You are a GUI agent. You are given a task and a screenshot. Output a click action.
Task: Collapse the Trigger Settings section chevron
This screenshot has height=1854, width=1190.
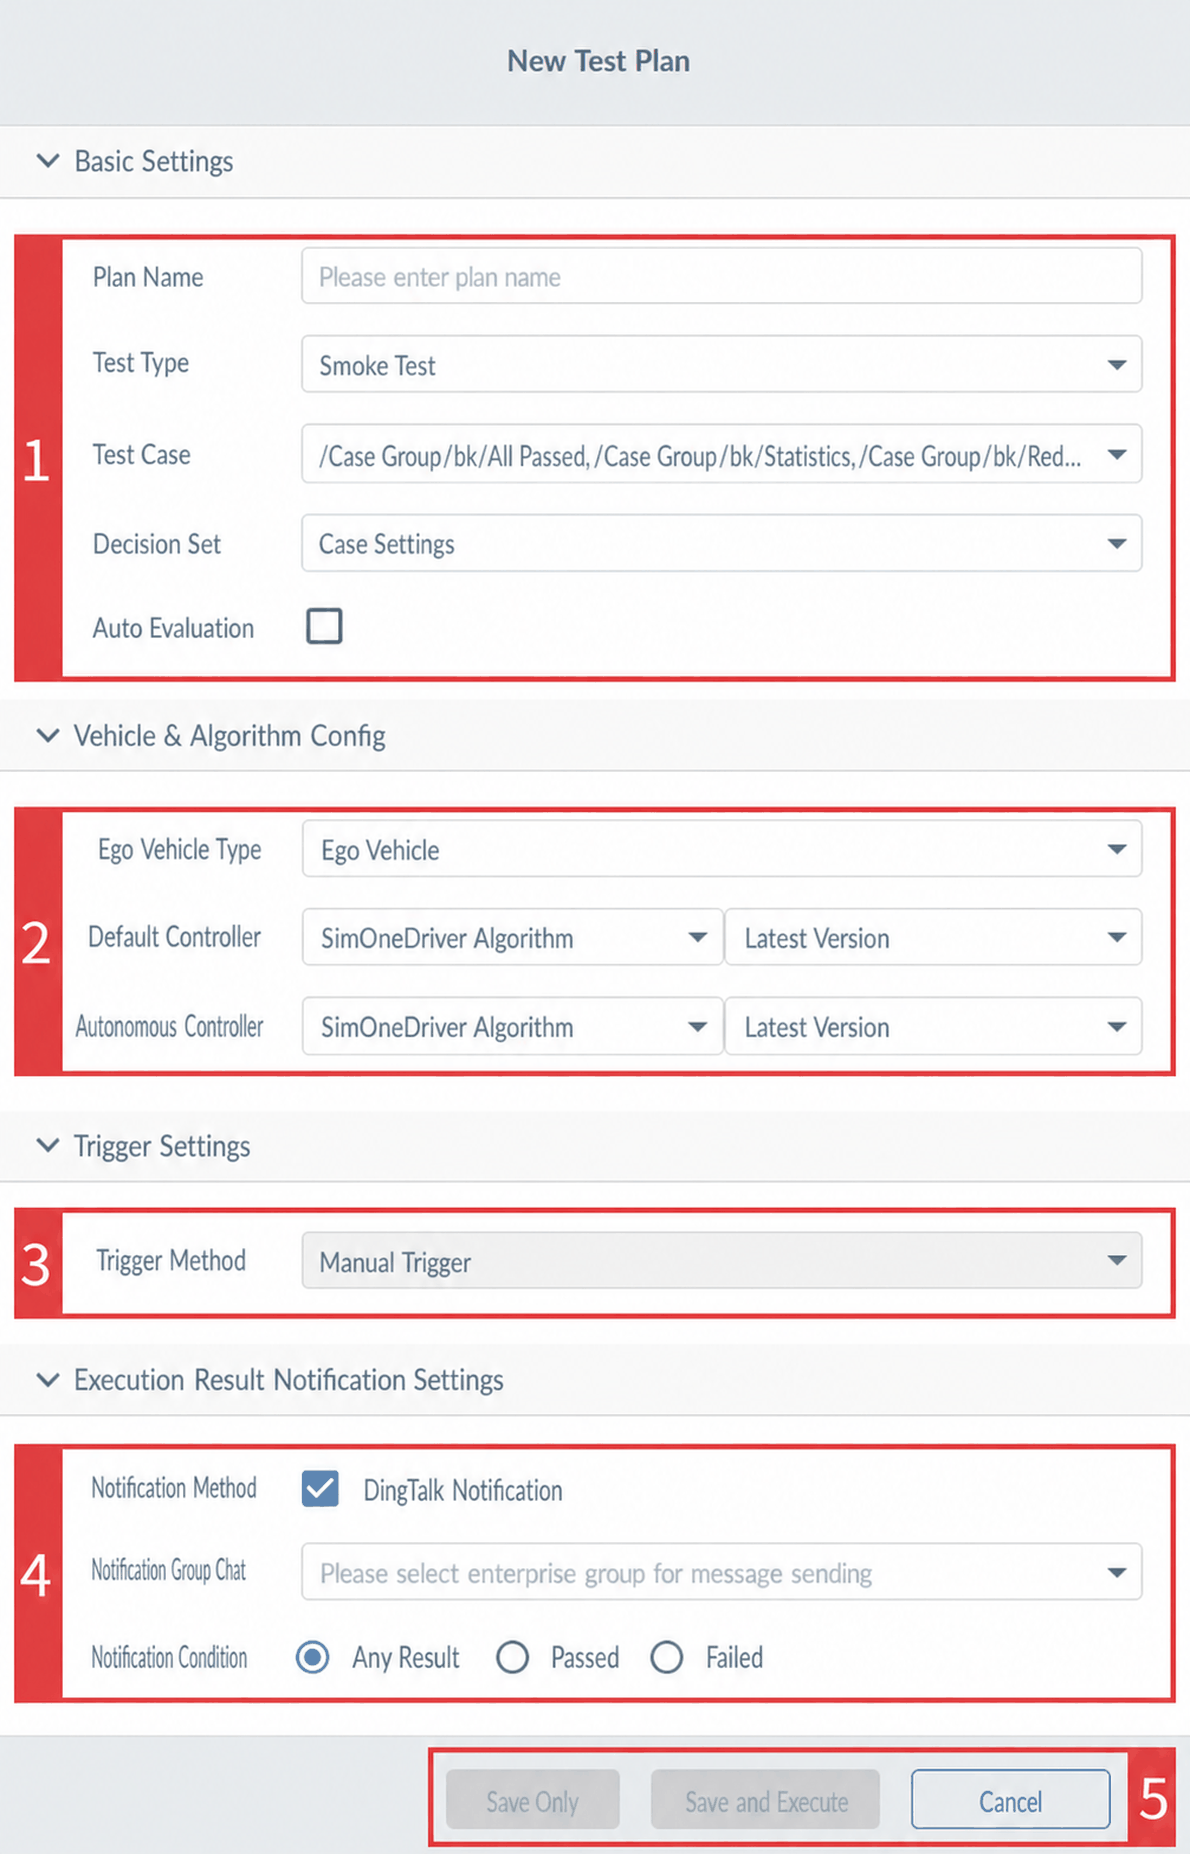tap(47, 1146)
